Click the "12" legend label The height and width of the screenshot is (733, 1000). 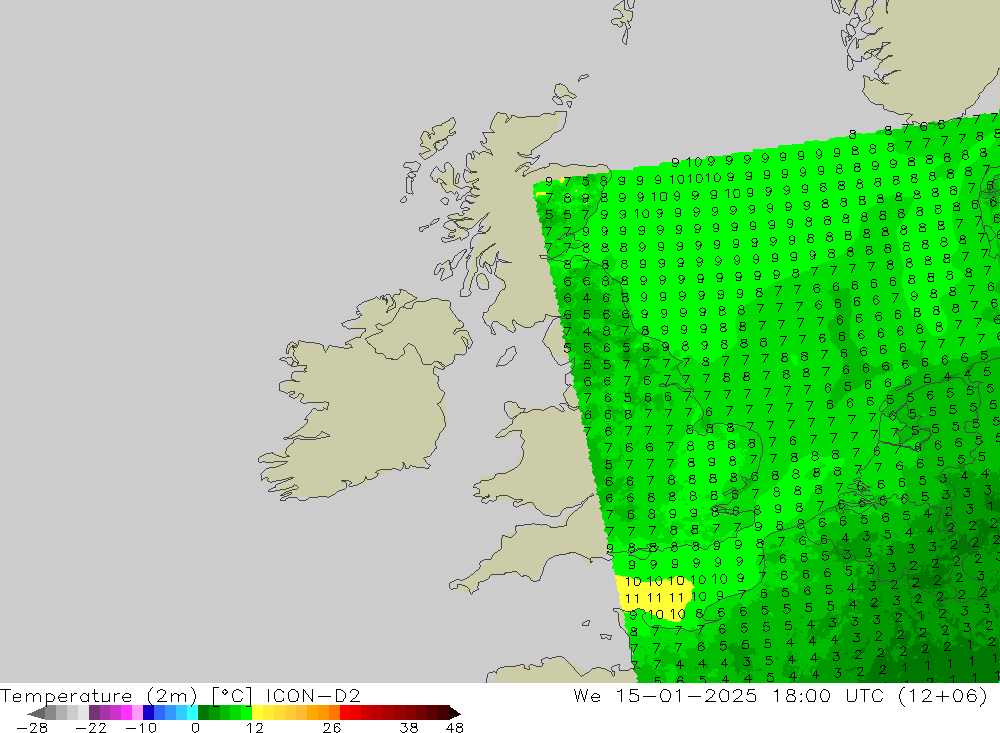click(254, 728)
